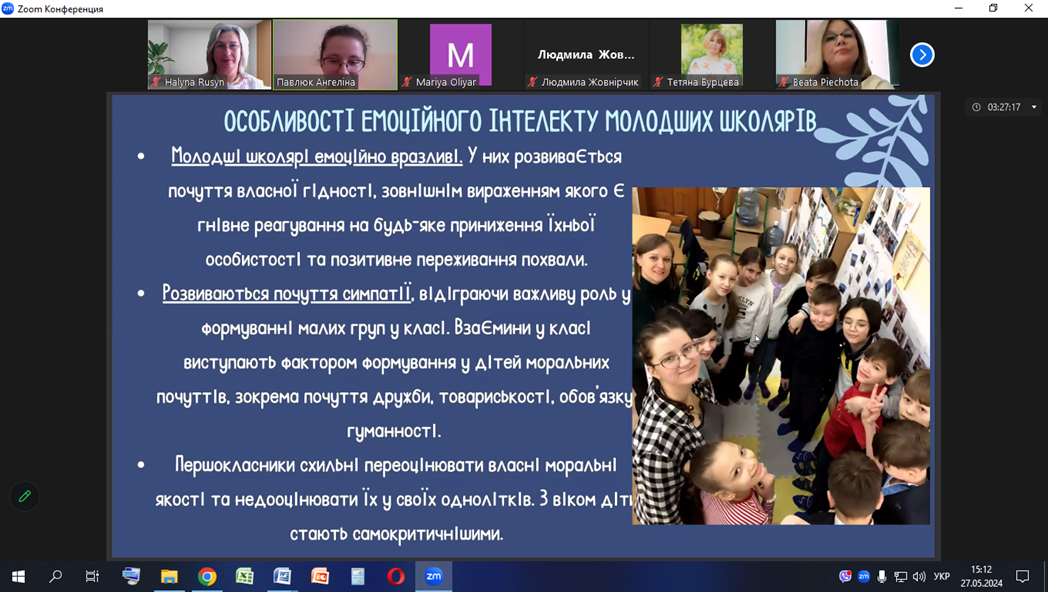Click the Viber icon in system tray
The image size is (1048, 592).
pyautogui.click(x=845, y=576)
